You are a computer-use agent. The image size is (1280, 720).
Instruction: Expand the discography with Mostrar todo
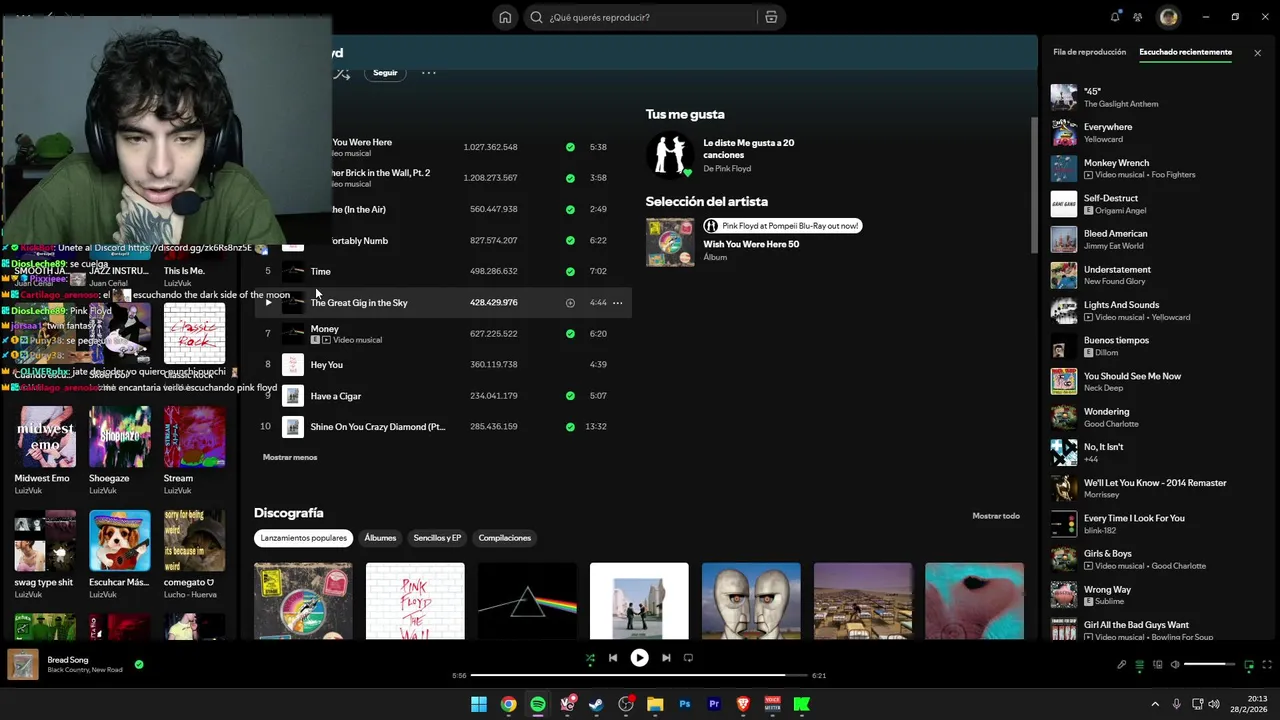(x=996, y=516)
